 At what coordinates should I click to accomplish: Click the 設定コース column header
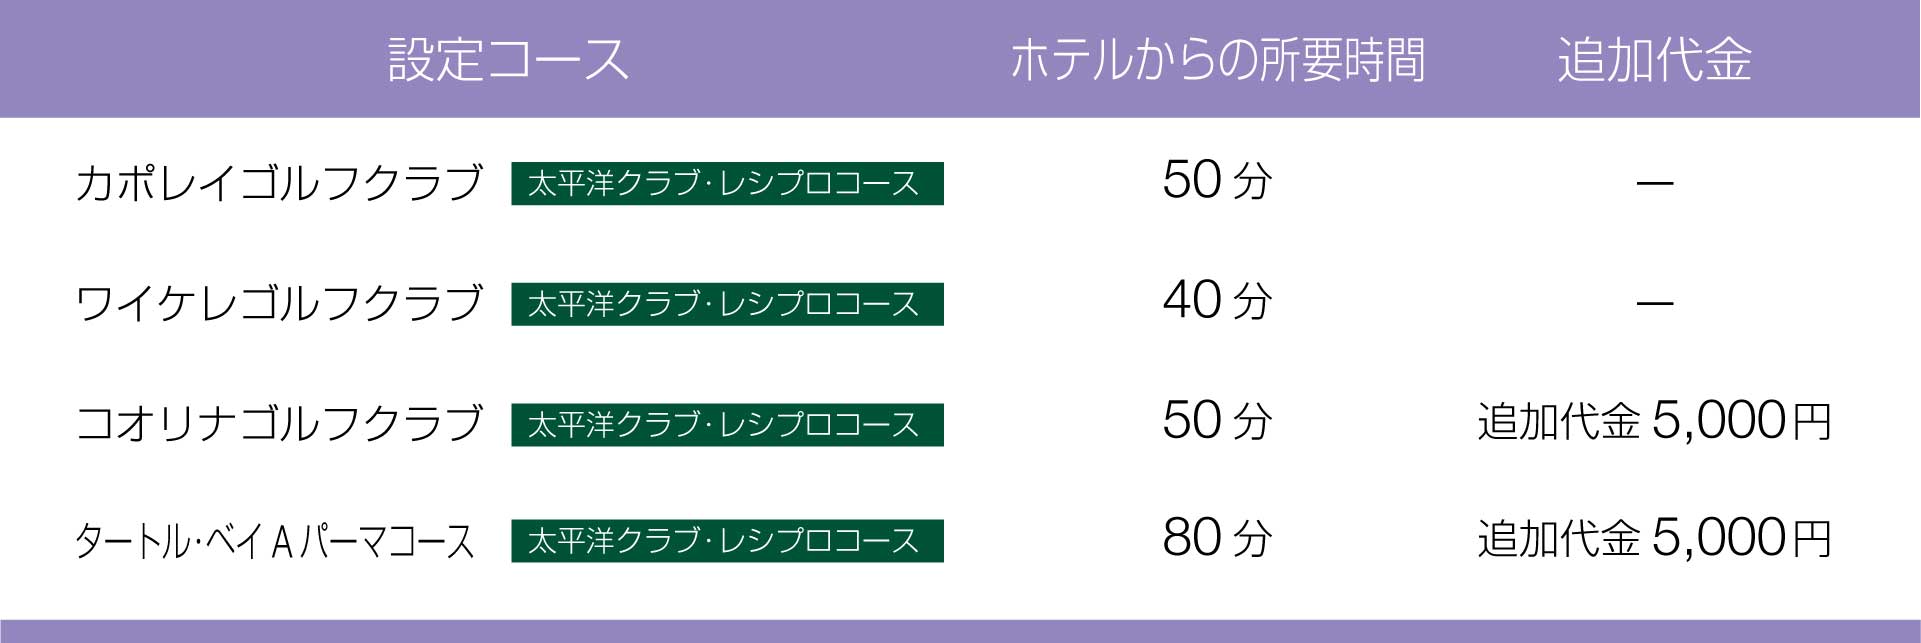(x=508, y=60)
